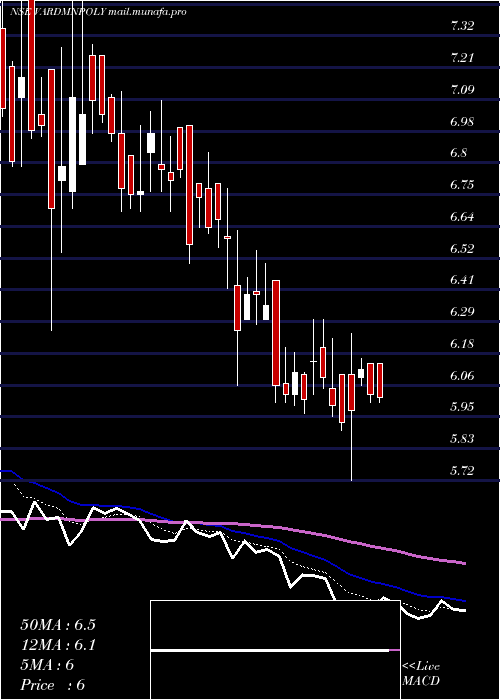The image size is (500, 700).
Task: Click the 6.8 price axis label
Action: pyautogui.click(x=459, y=153)
